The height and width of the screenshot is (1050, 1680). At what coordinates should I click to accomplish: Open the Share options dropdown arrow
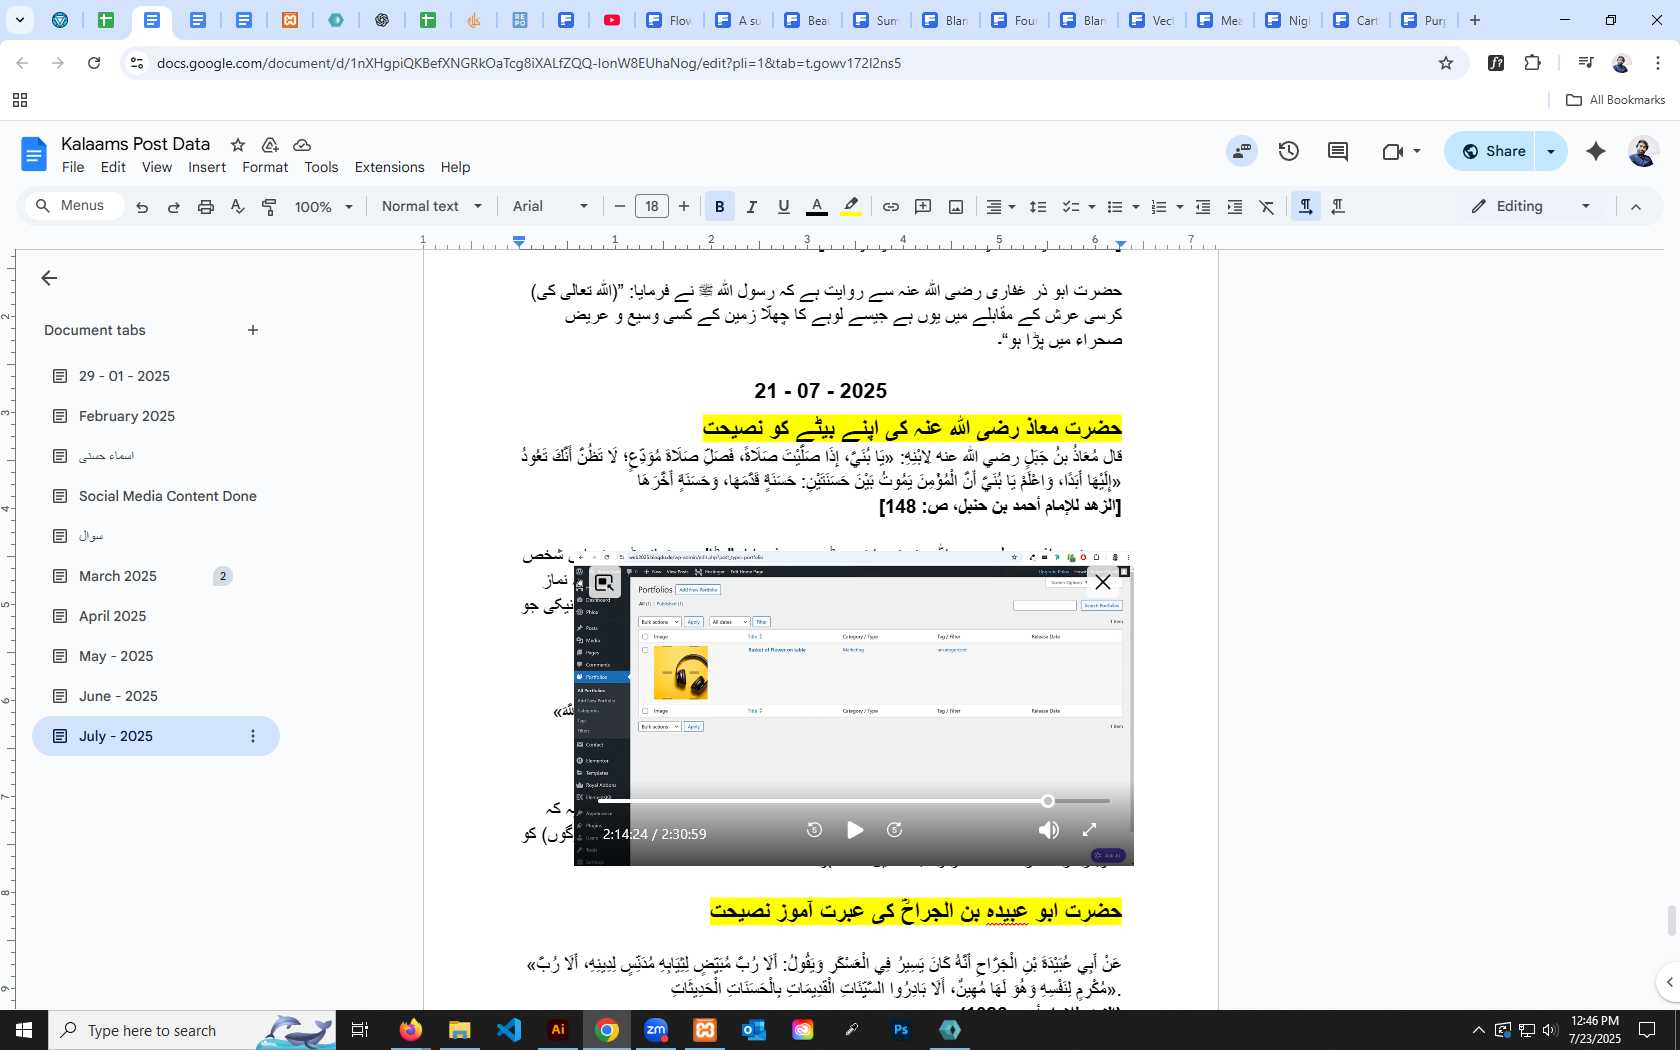[1551, 151]
